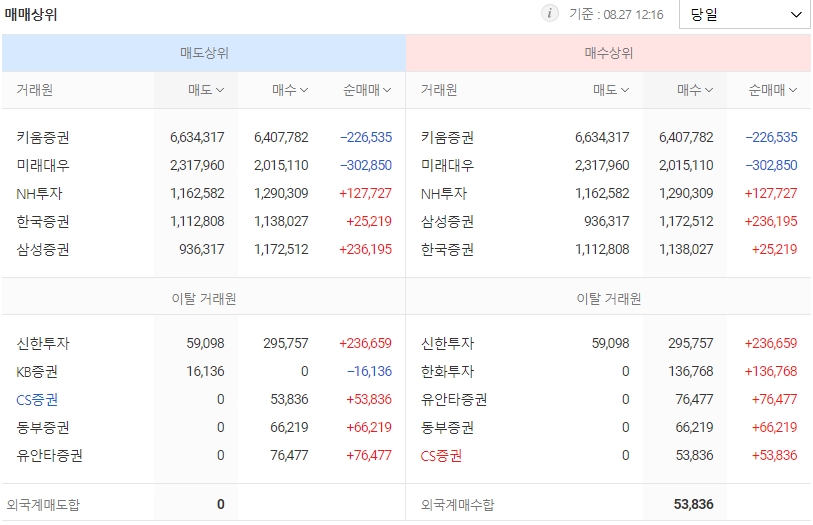Viewport: 813px width, 525px height.
Task: Click KB증권 매도 value 16,136
Action: click(x=205, y=372)
